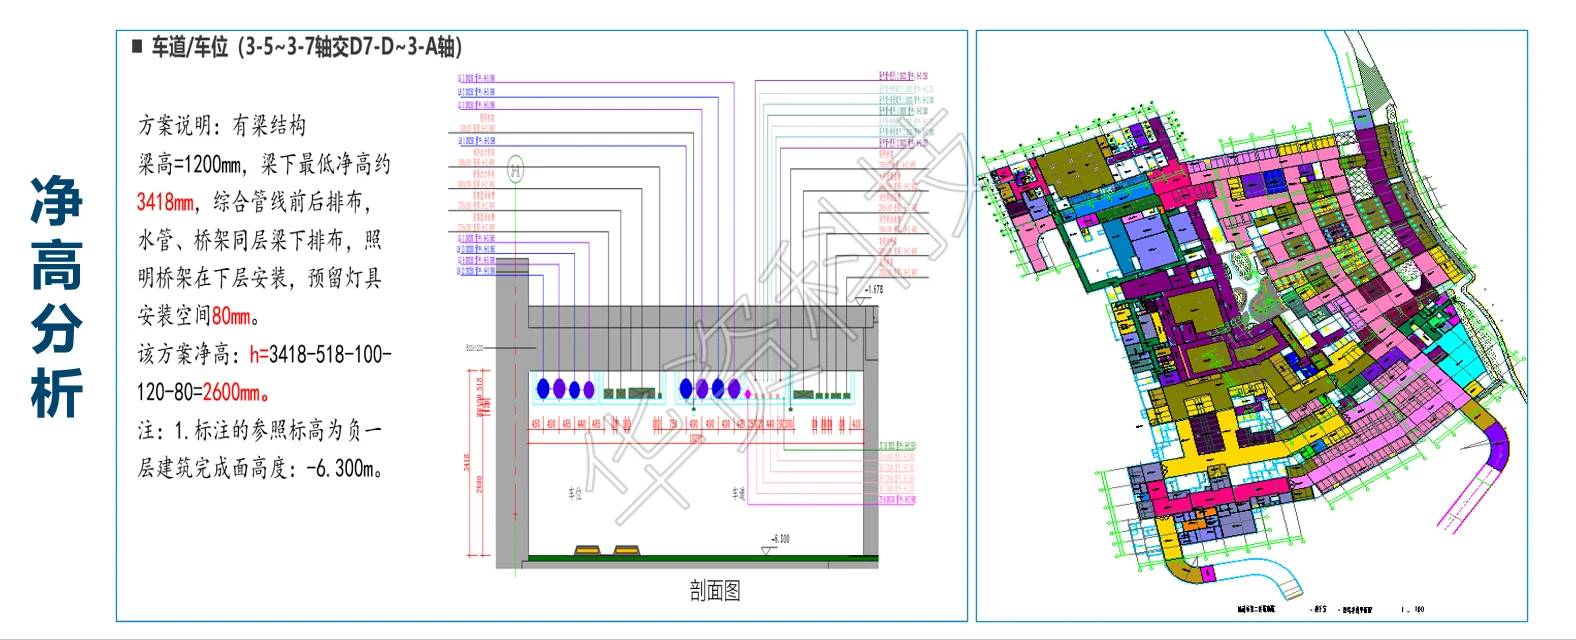
Task: Click the parked car symbols in the section
Action: pyautogui.click(x=607, y=550)
